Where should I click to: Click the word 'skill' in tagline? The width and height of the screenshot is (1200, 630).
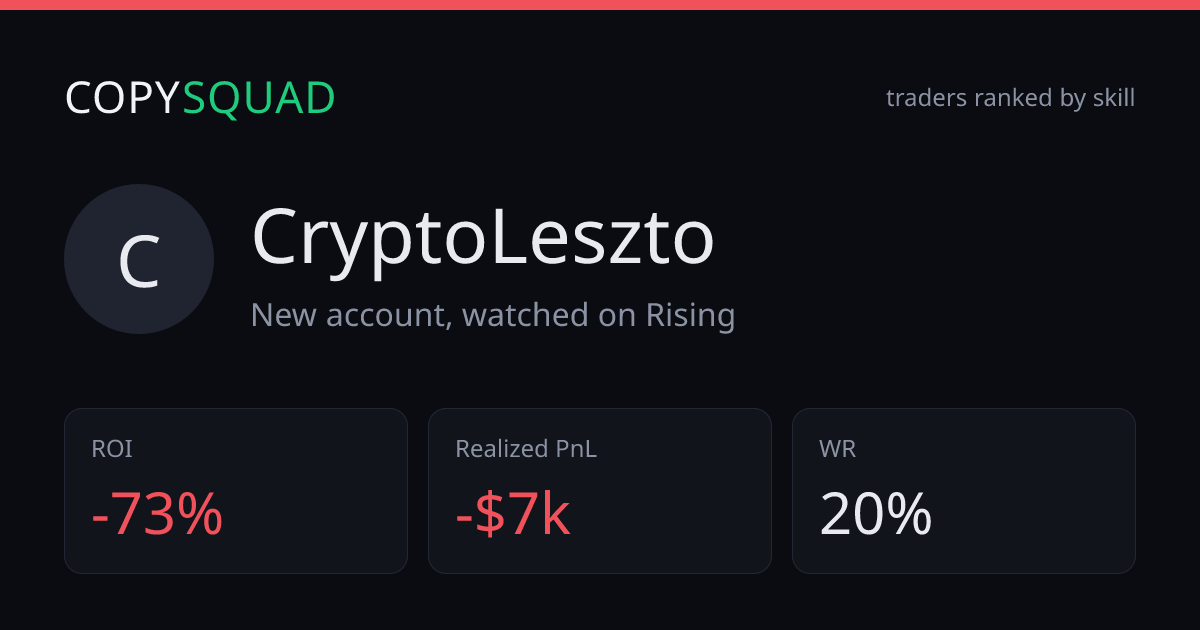(1113, 98)
